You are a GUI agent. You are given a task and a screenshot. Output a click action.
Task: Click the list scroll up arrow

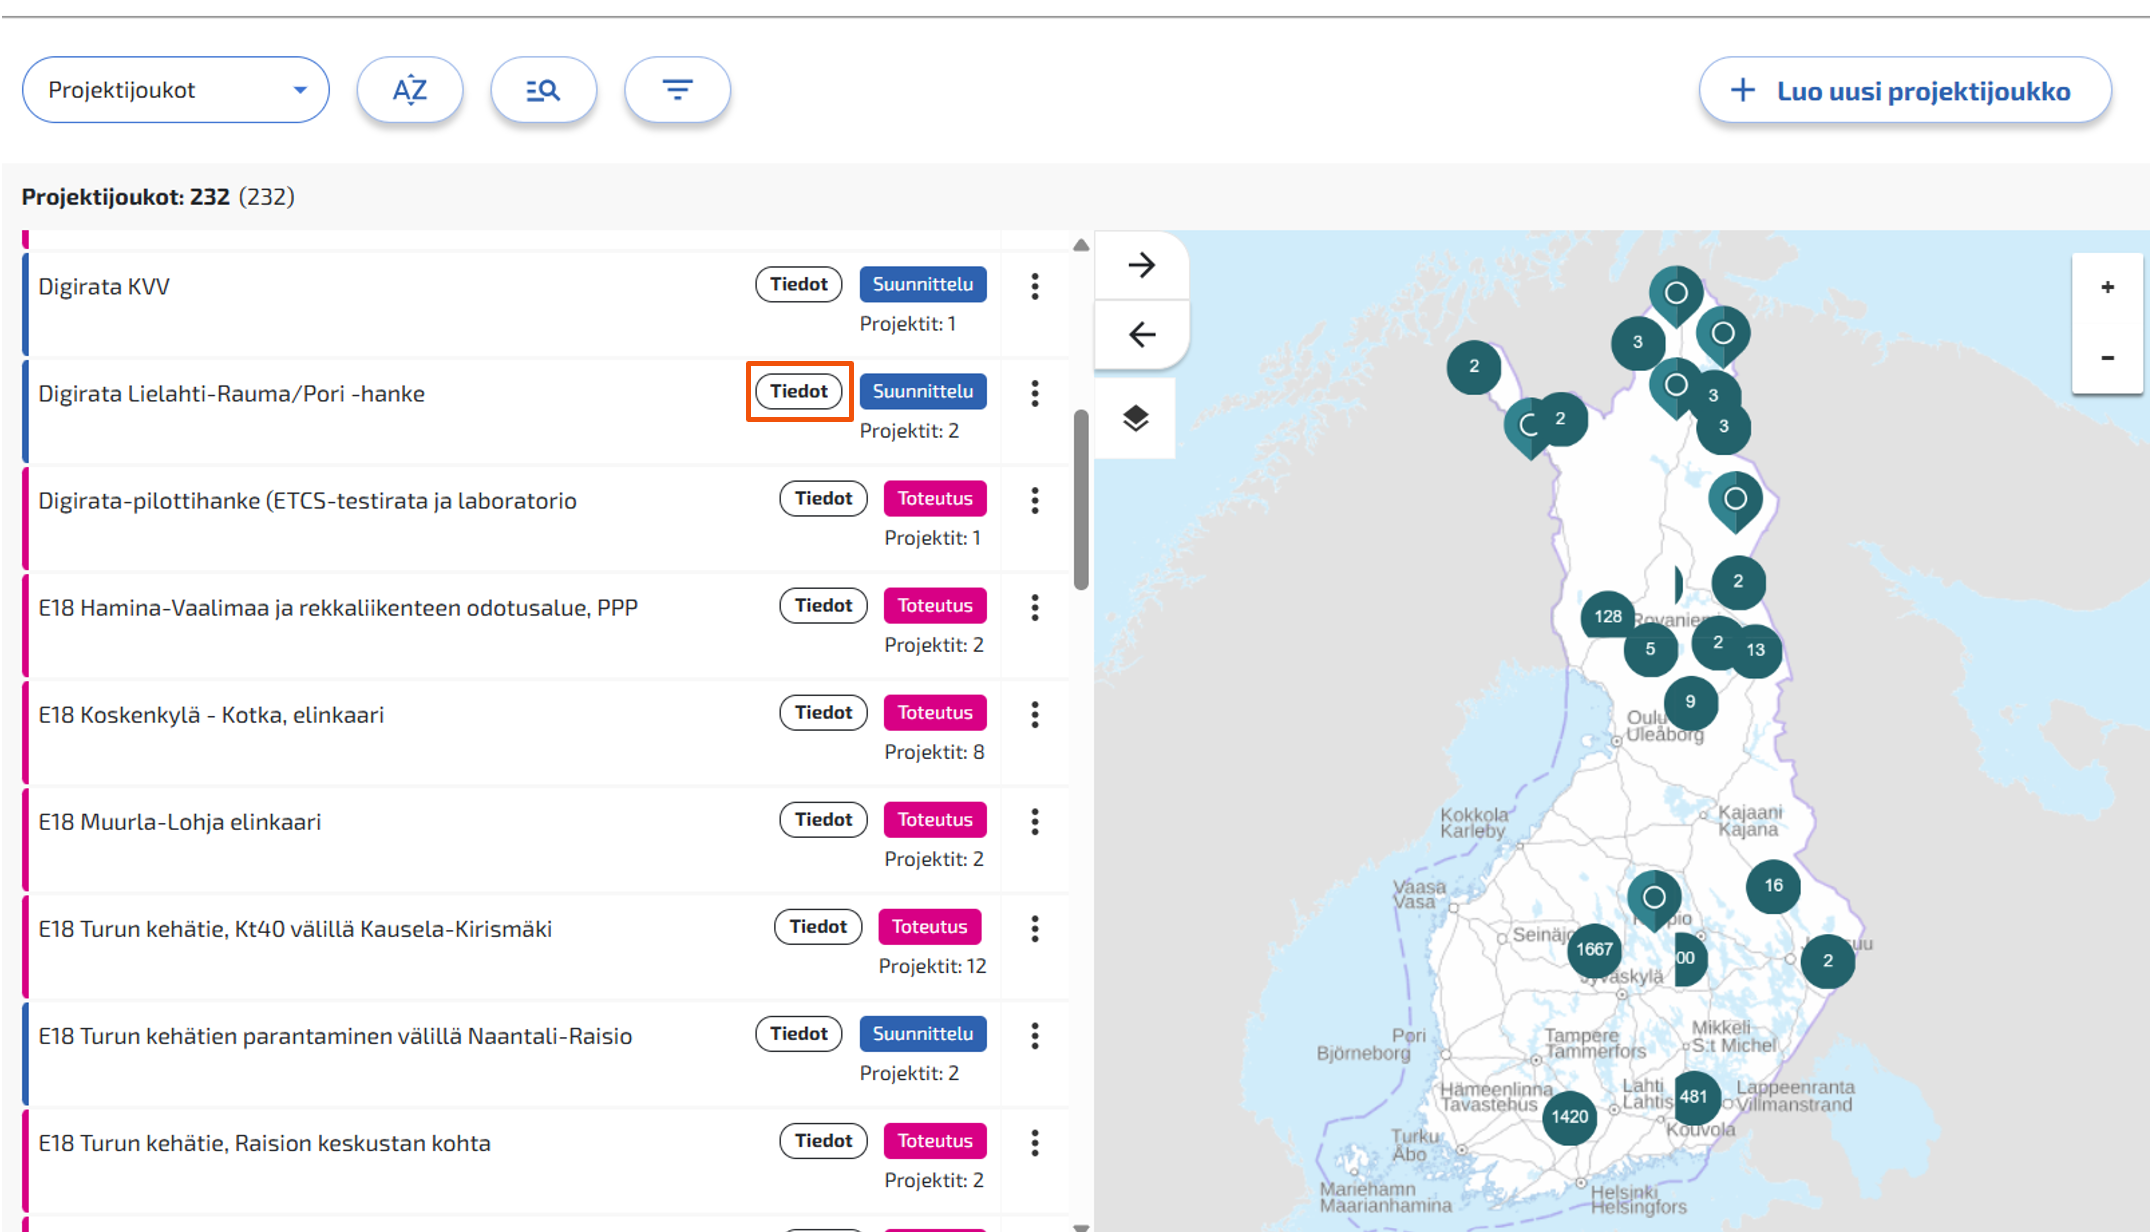click(x=1081, y=245)
